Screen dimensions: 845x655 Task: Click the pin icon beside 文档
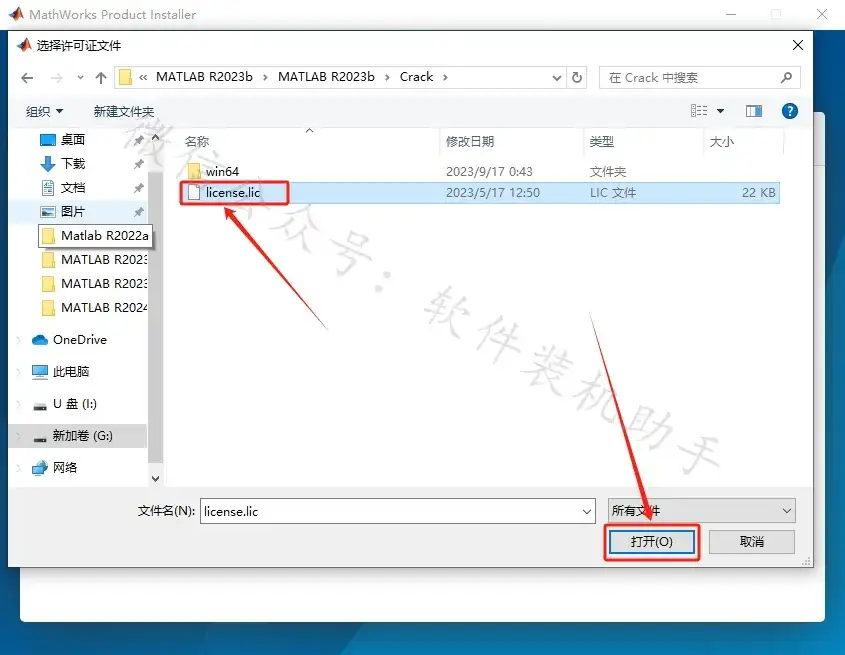click(x=138, y=188)
